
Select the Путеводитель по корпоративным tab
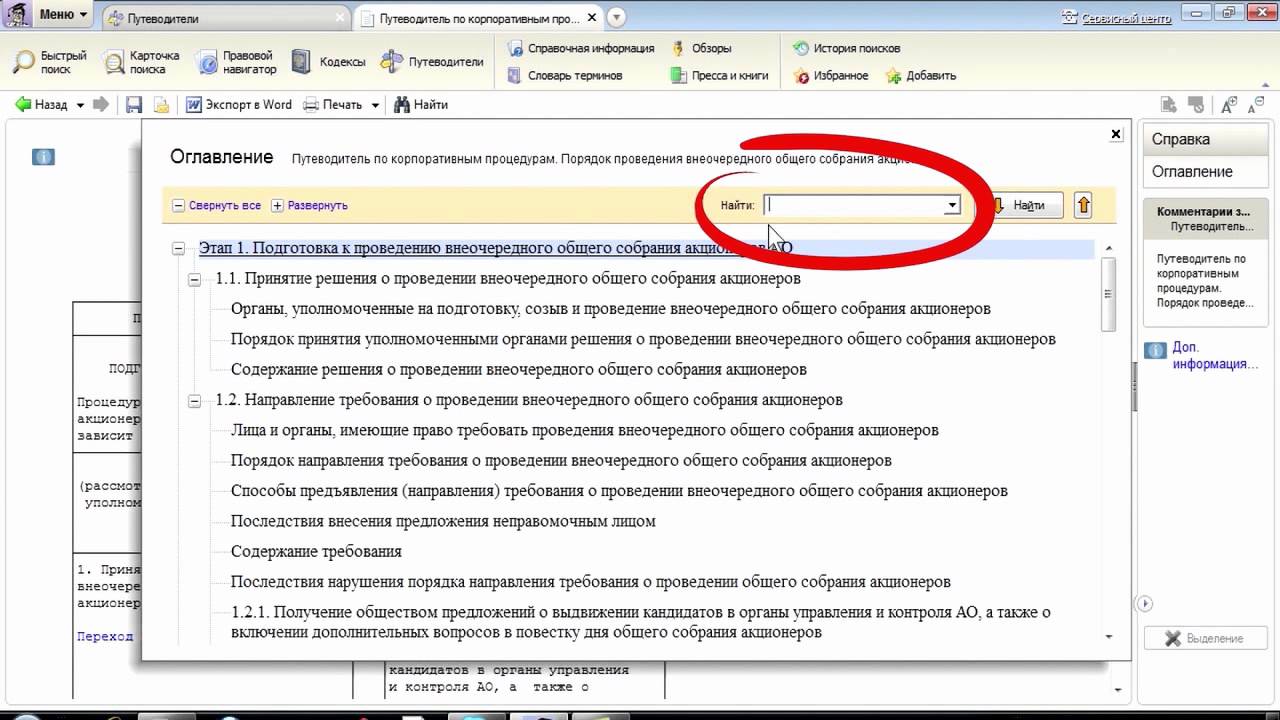tap(478, 18)
